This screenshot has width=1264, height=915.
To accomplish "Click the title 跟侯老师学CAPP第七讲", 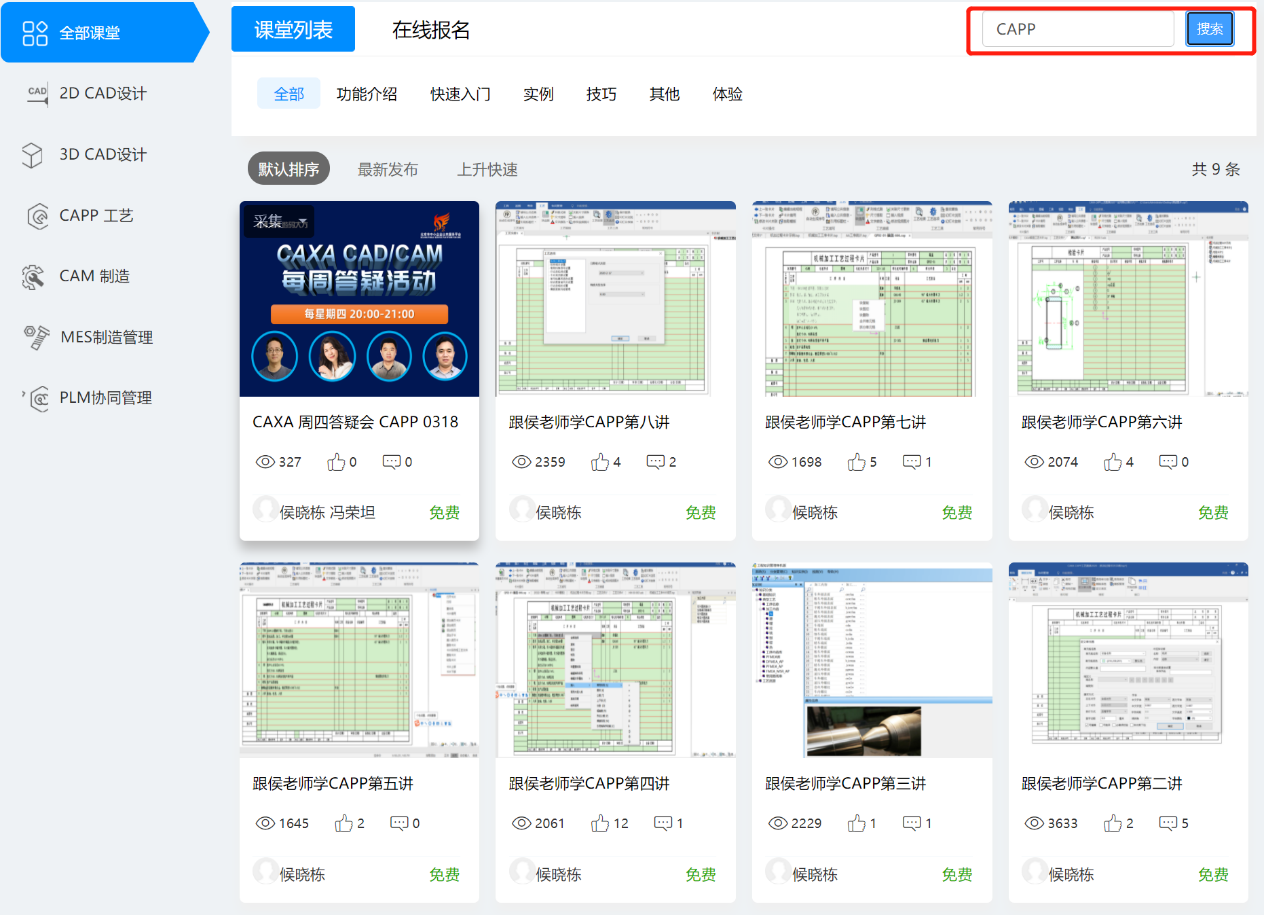I will point(846,423).
